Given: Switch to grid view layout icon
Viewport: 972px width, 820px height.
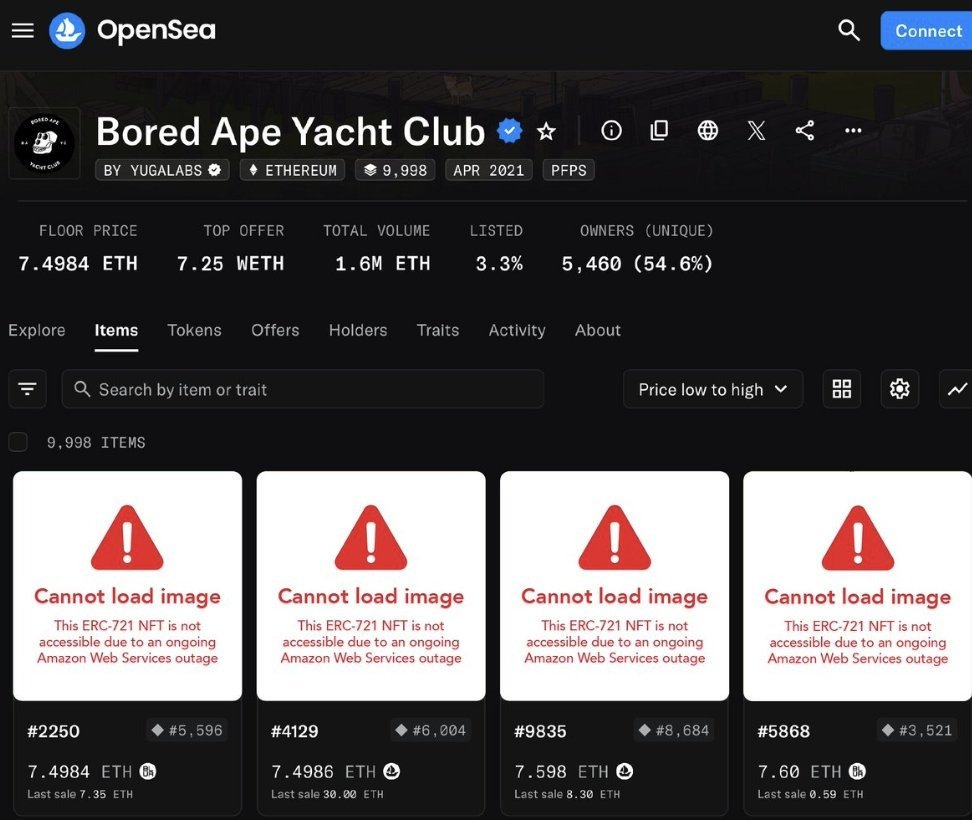Looking at the screenshot, I should pyautogui.click(x=841, y=389).
